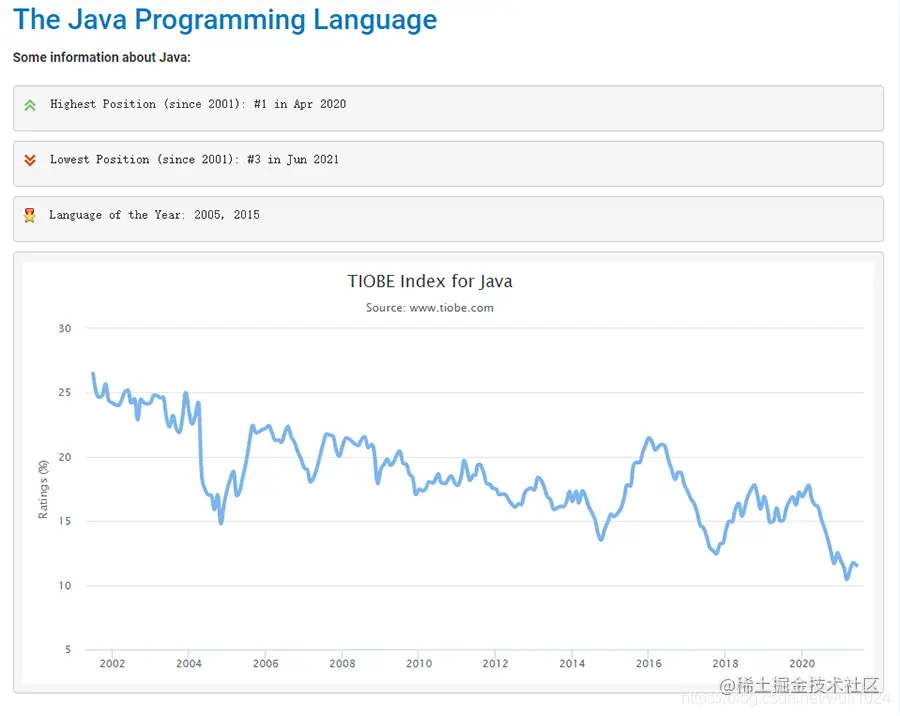Click the 20 value on the y-axis
900x716 pixels.
point(65,457)
